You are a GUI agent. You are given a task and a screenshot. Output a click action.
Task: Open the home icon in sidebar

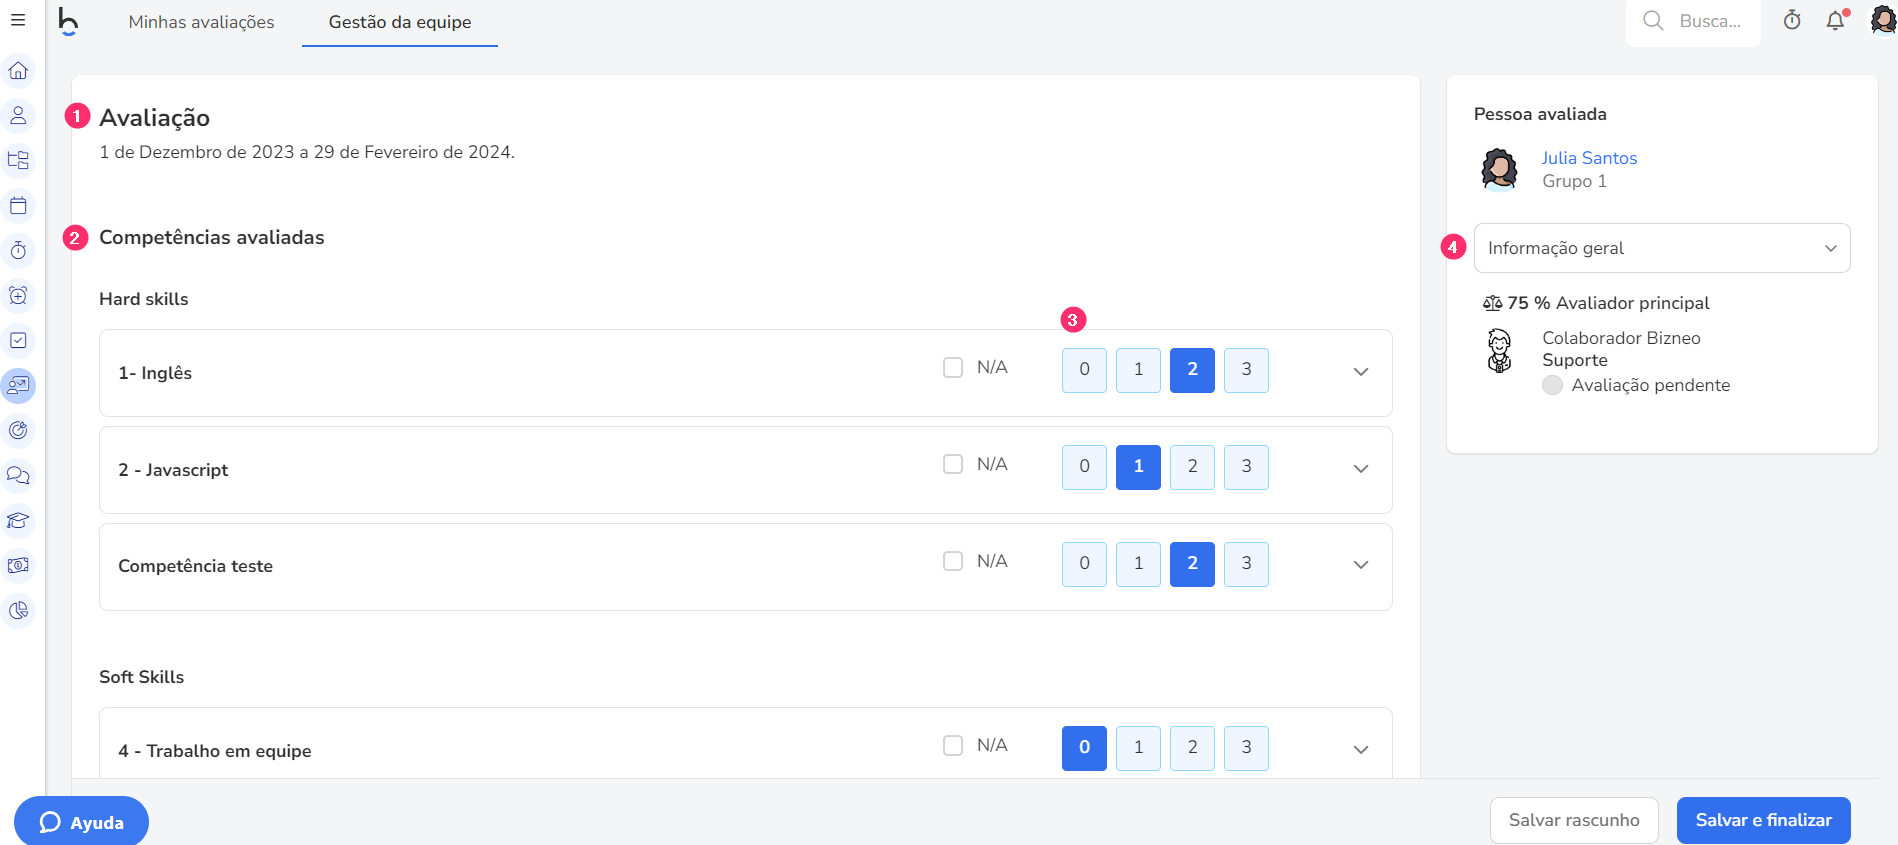click(x=18, y=71)
